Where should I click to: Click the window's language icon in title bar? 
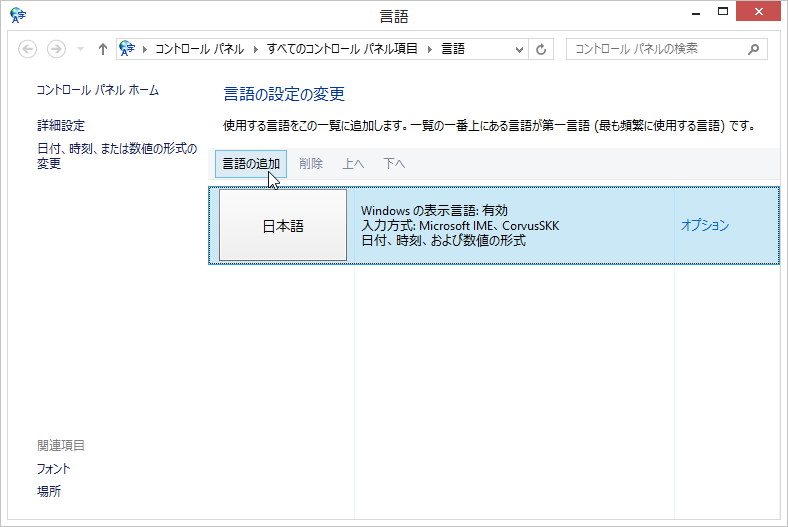click(x=18, y=15)
